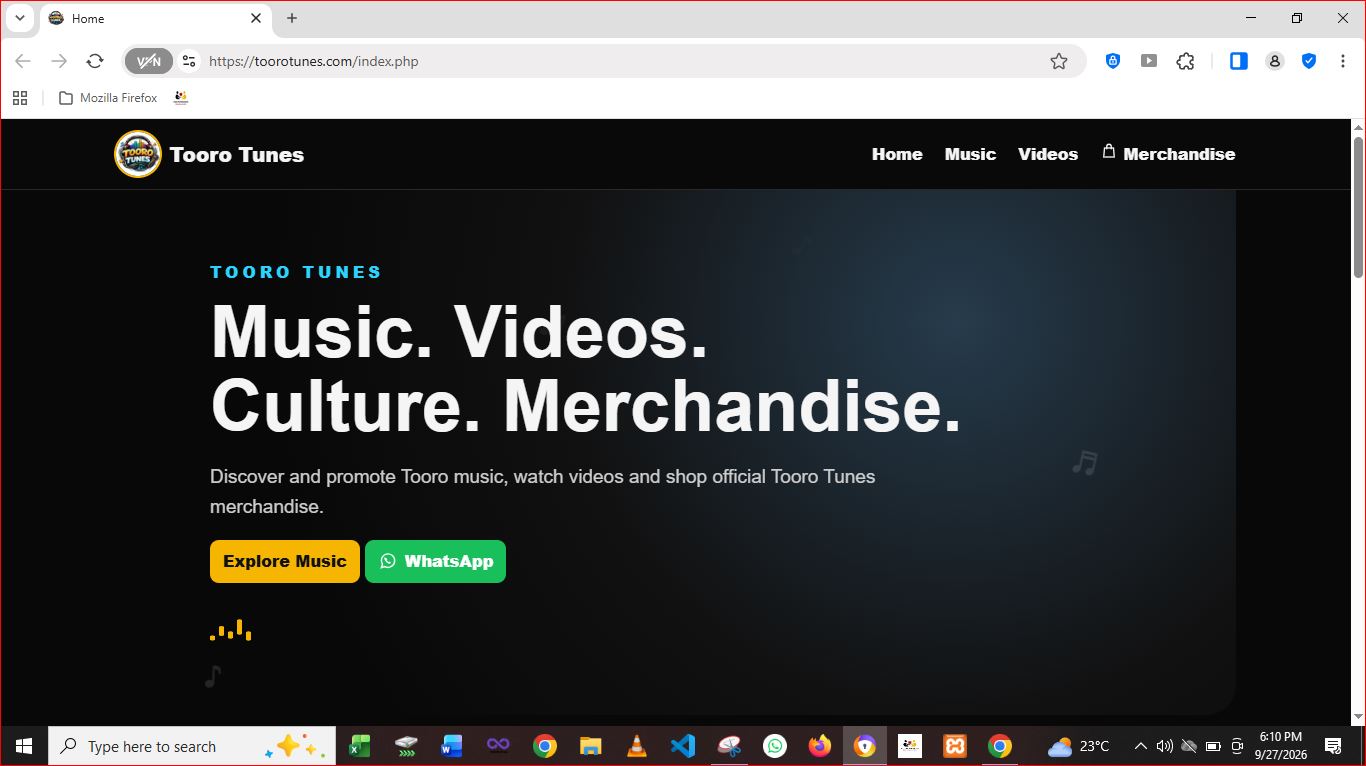Bookmark this page with the star icon
The height and width of the screenshot is (766, 1366).
click(x=1059, y=61)
